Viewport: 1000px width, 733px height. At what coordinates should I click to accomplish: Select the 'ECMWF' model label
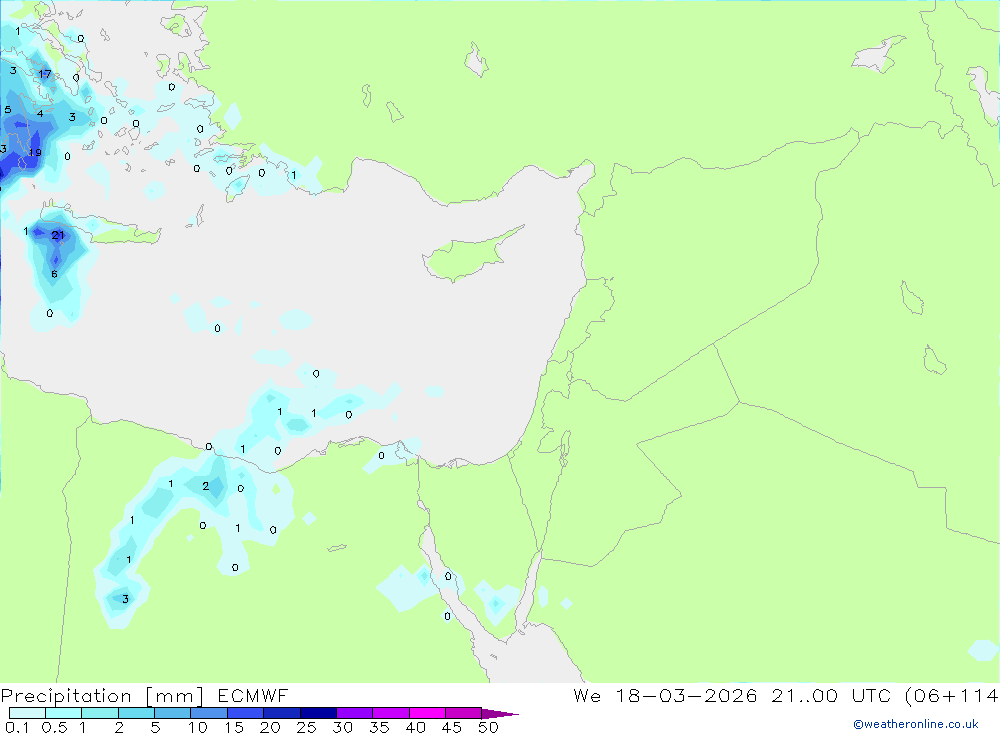pos(253,695)
